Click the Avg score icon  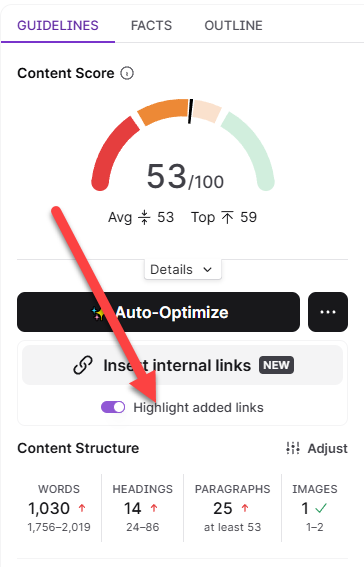(144, 217)
